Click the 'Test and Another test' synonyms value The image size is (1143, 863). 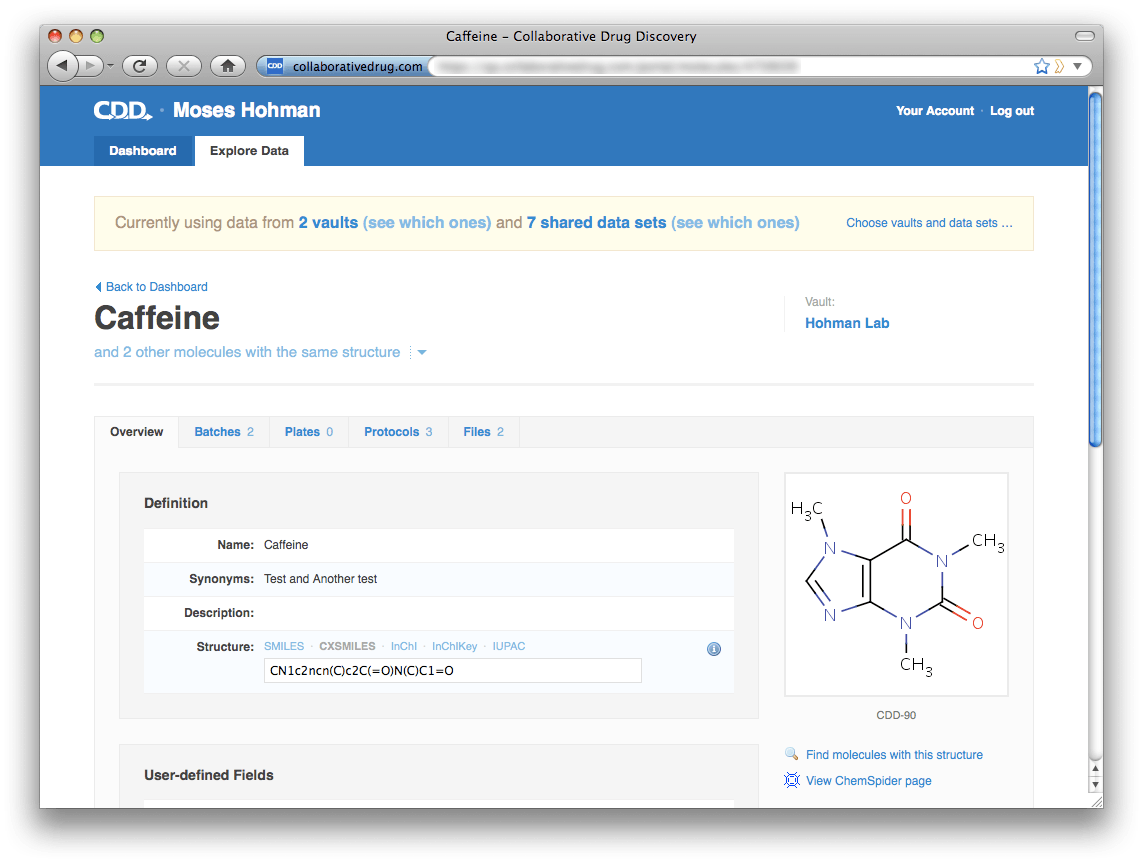pyautogui.click(x=321, y=579)
